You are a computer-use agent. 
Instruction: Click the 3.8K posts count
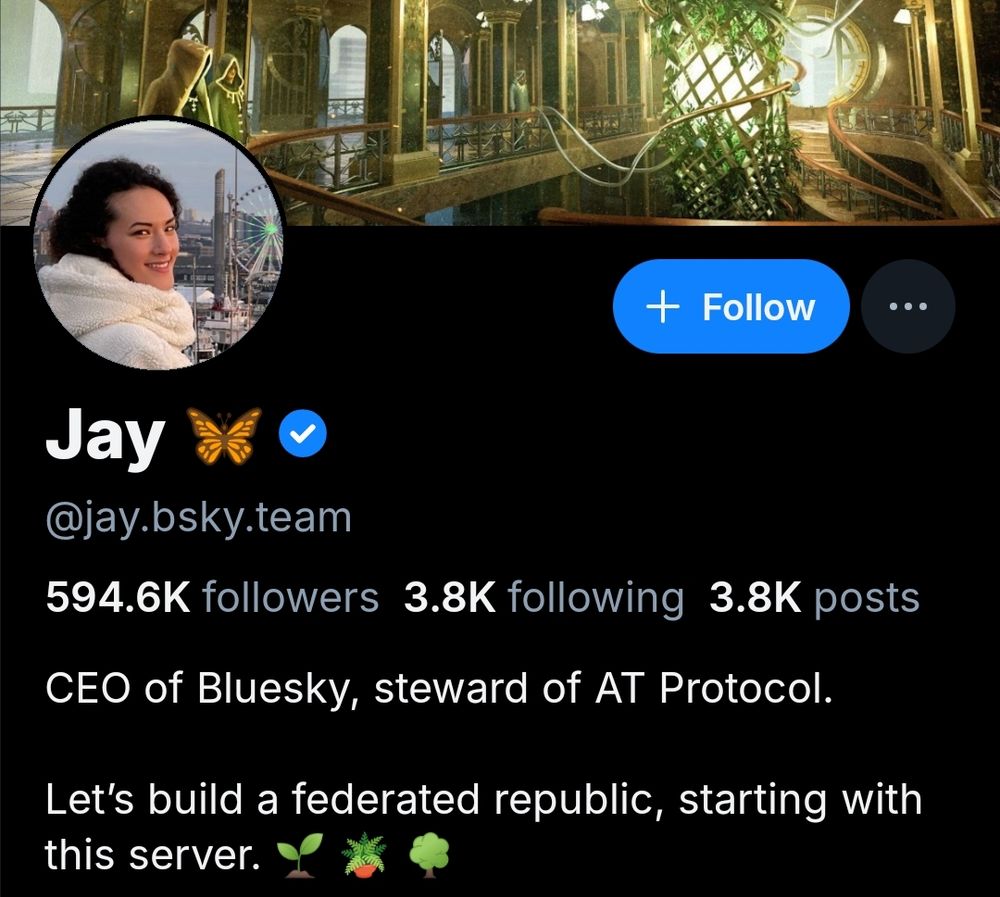(814, 598)
